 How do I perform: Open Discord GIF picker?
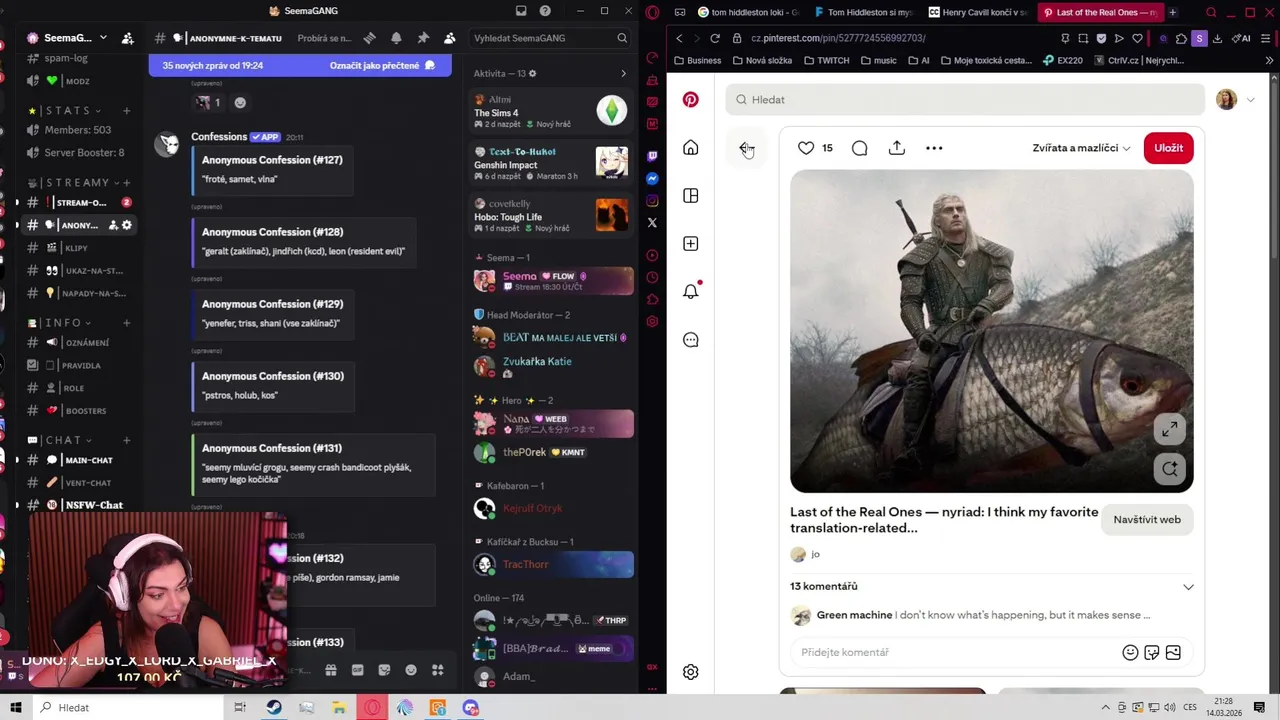coord(358,670)
